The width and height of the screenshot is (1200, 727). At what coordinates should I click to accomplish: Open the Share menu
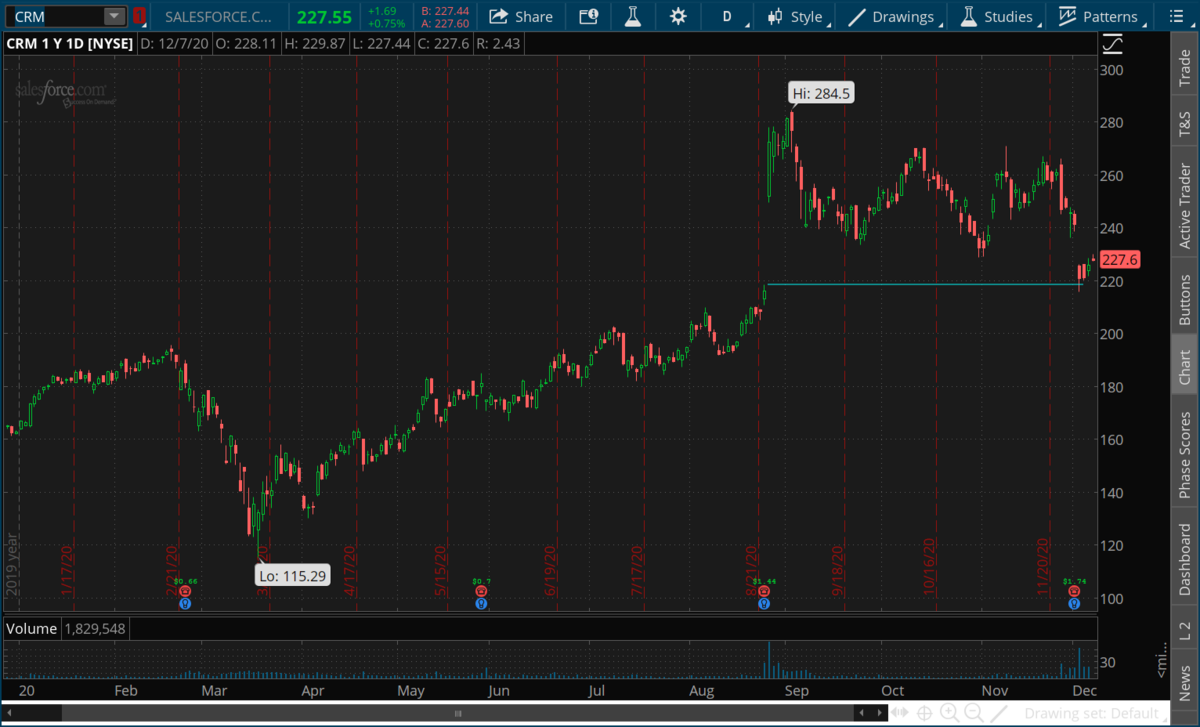click(521, 16)
